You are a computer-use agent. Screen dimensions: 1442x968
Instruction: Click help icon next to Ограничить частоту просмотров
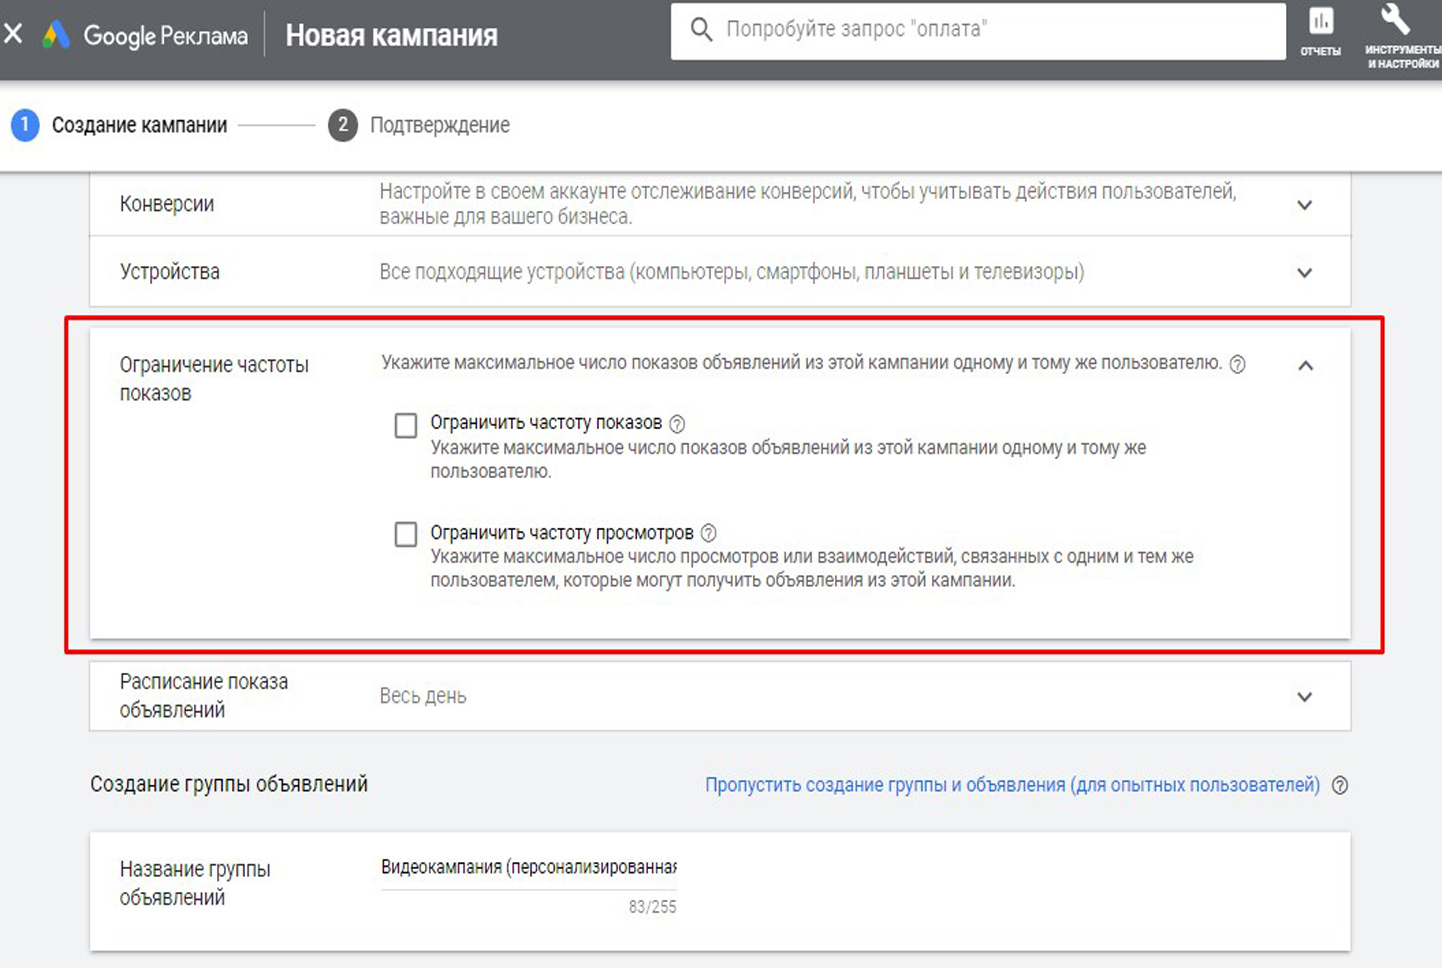point(709,533)
